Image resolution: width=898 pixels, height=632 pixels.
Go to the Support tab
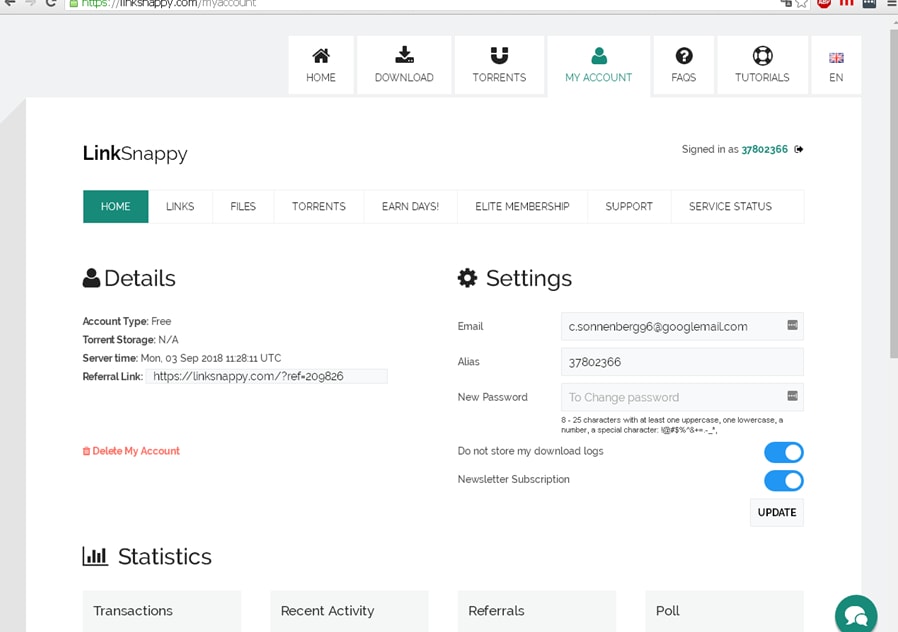click(x=629, y=207)
